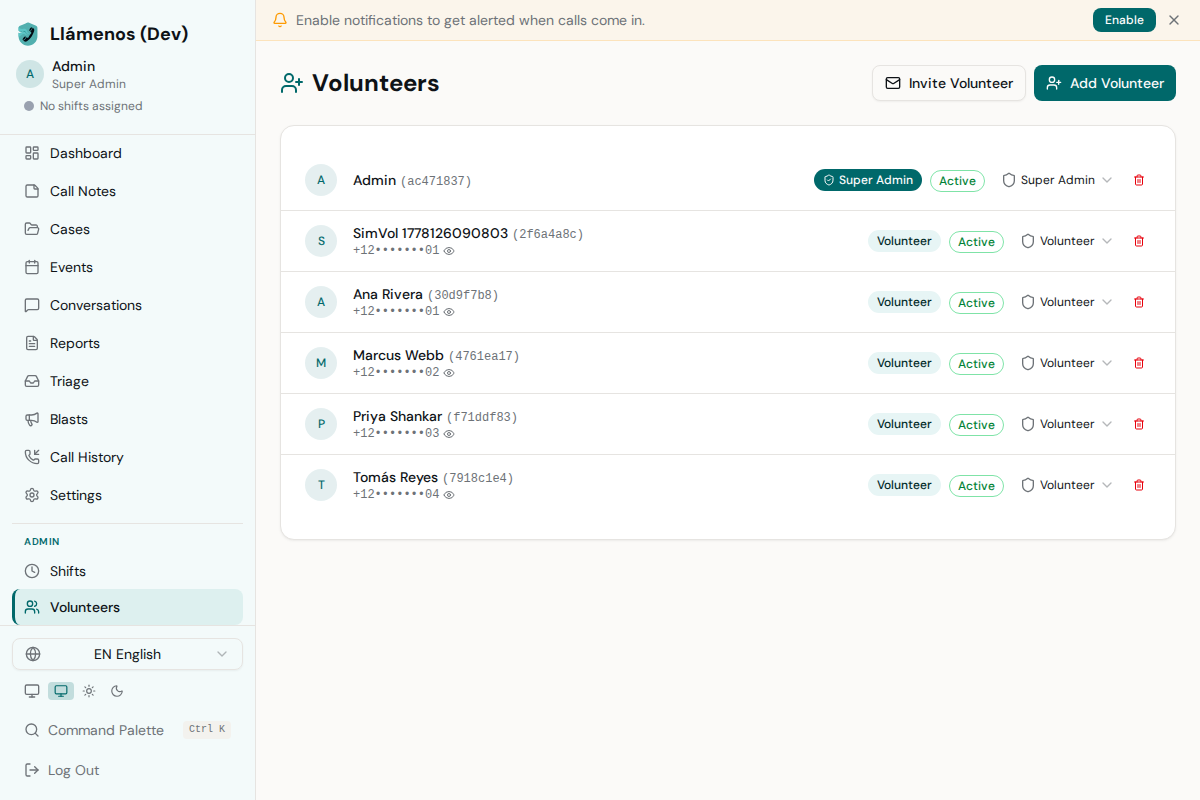The width and height of the screenshot is (1200, 800).
Task: Expand Ana Rivera's role dropdown
Action: [x=1066, y=302]
